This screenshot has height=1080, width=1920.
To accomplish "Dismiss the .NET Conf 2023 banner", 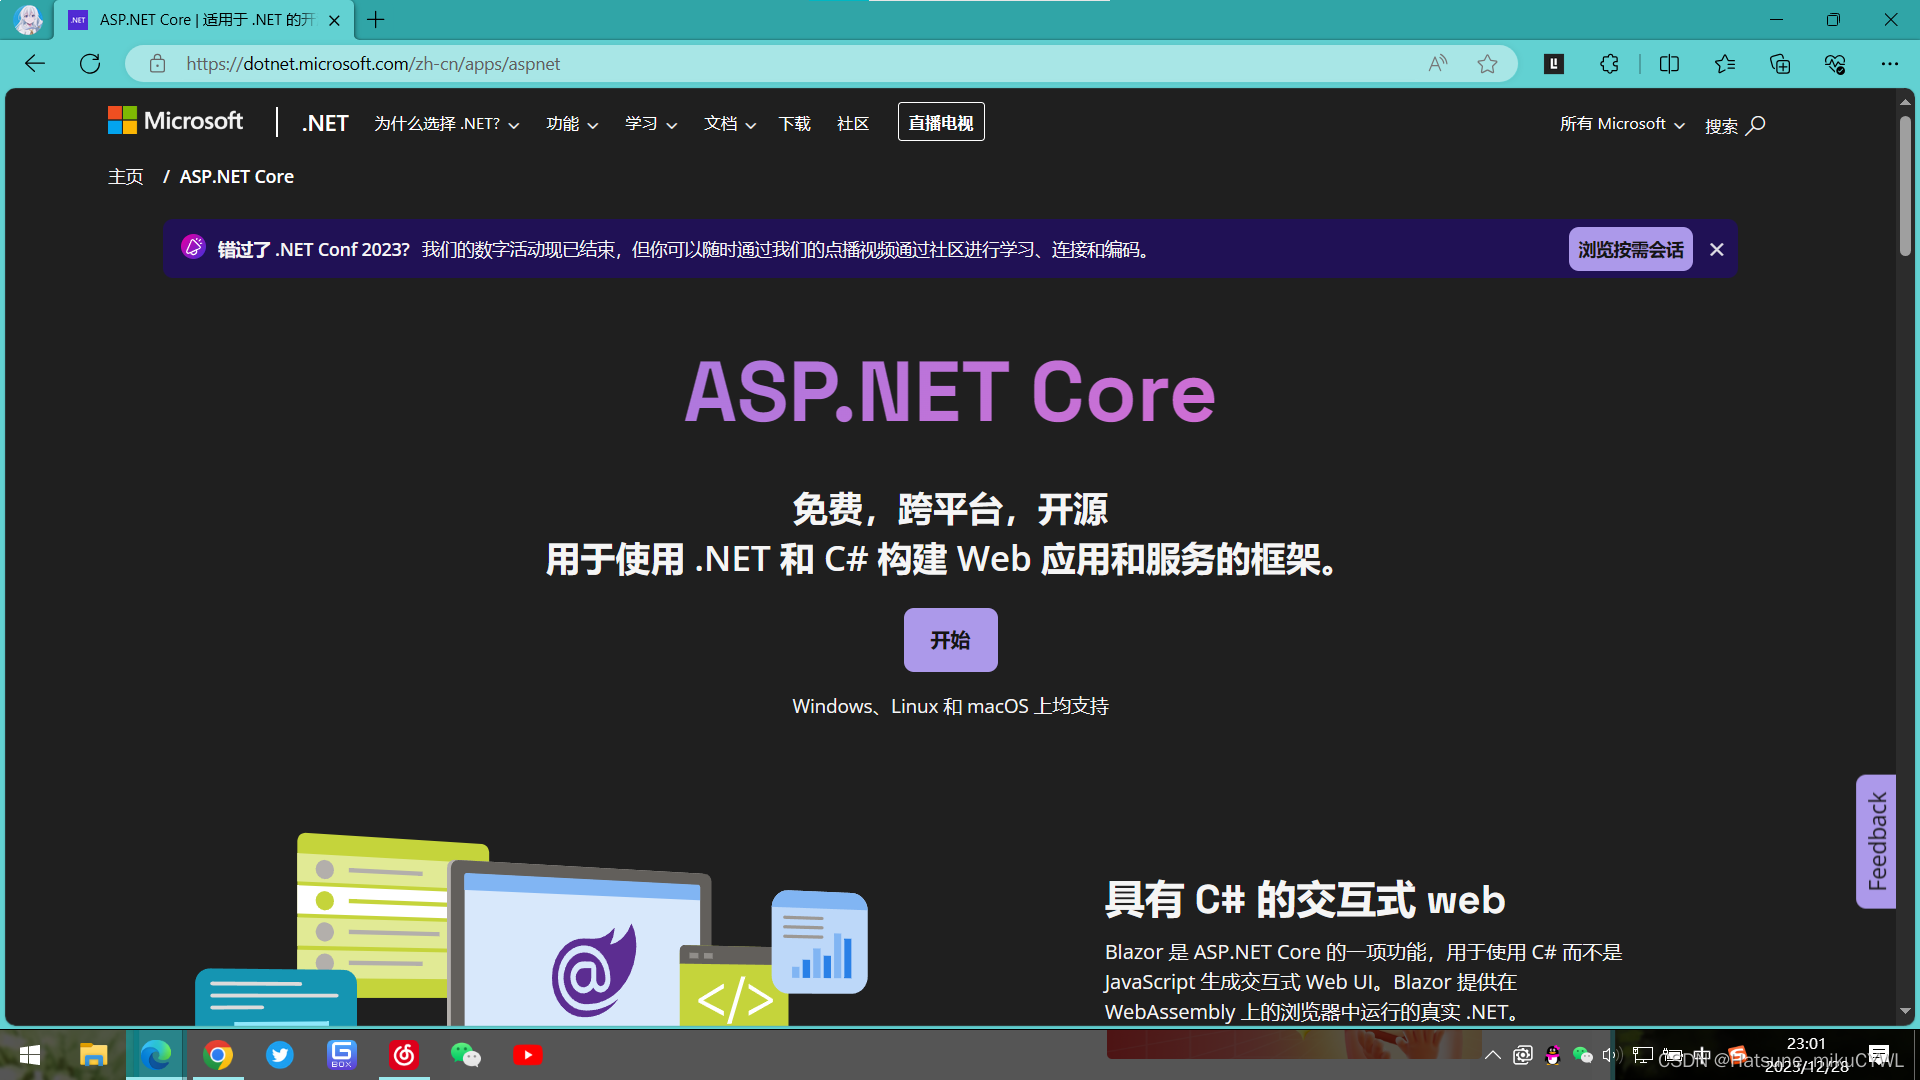I will click(x=1716, y=249).
